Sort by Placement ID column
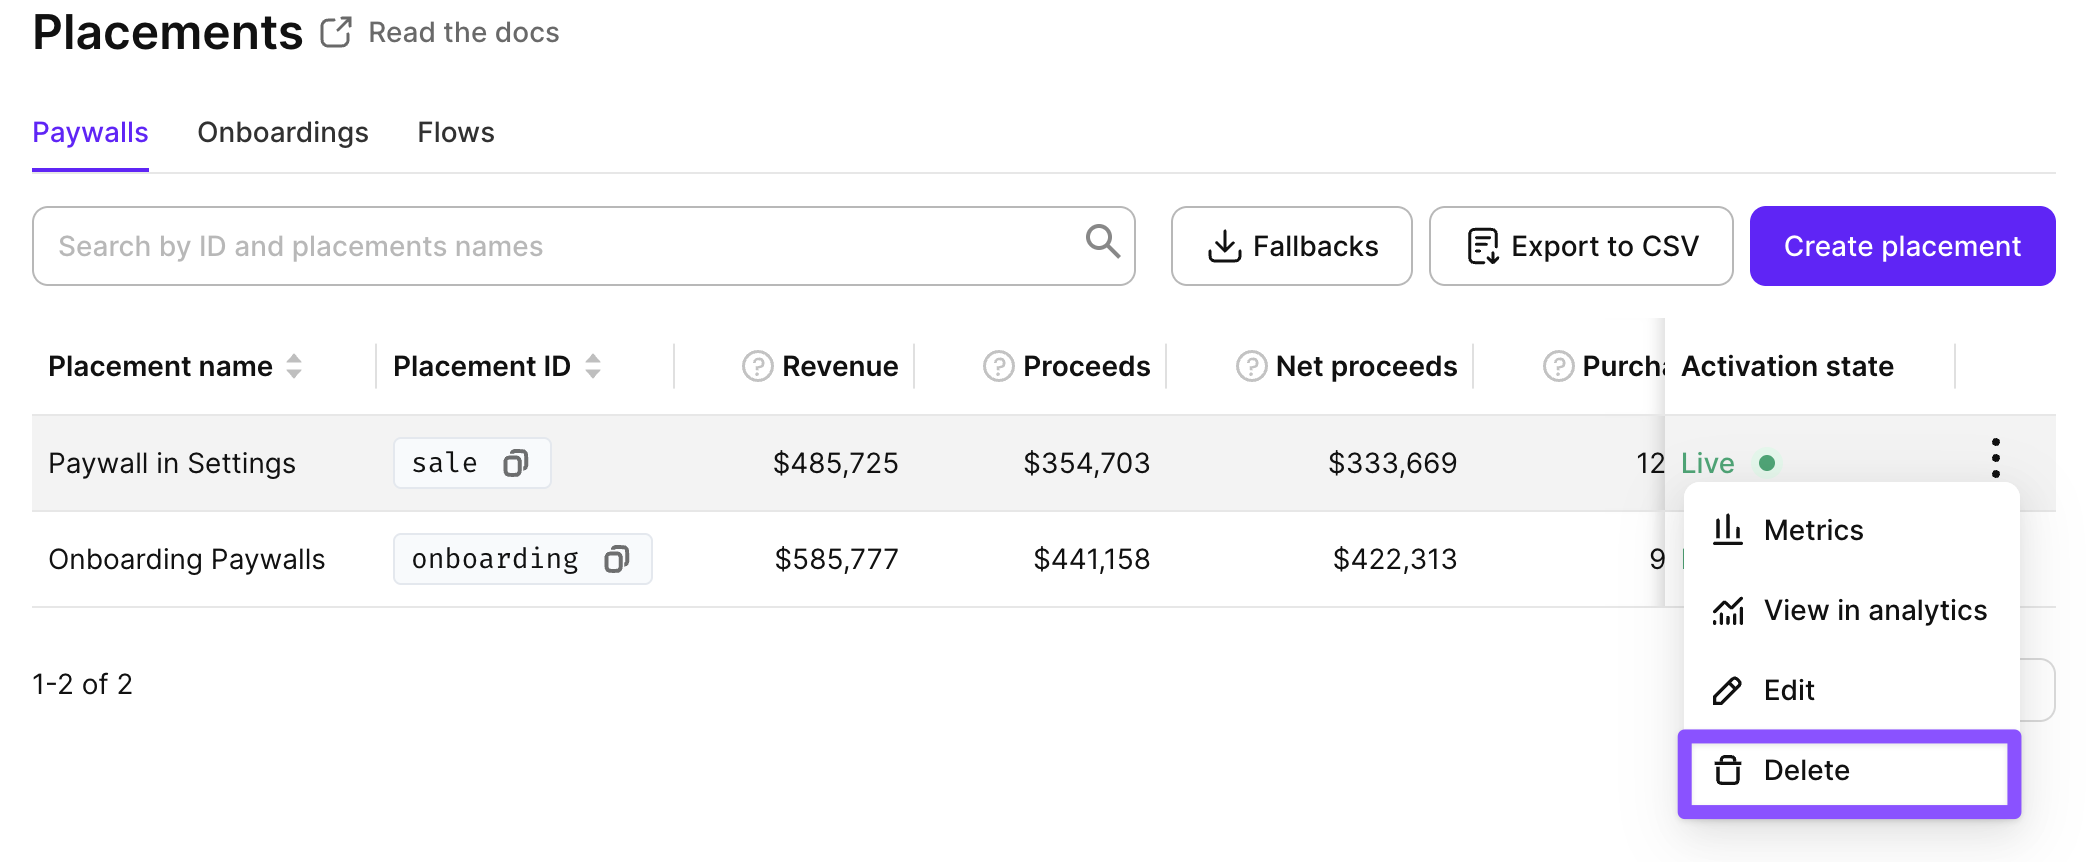 click(x=593, y=366)
